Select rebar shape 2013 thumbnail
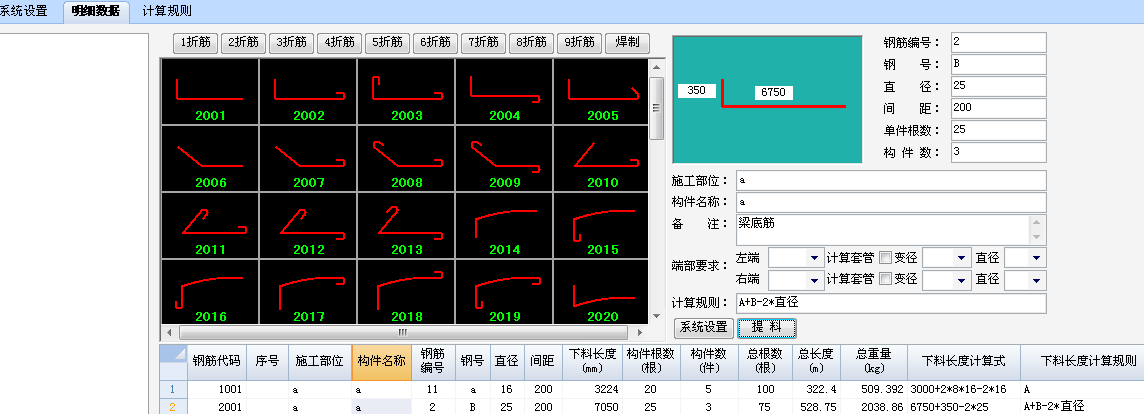This screenshot has width=1144, height=414. tap(406, 225)
